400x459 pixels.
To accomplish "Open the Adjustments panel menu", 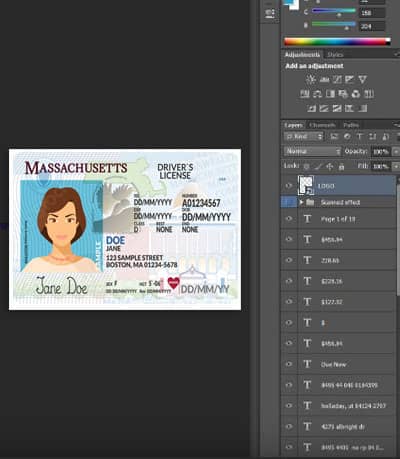I will pyautogui.click(x=397, y=54).
